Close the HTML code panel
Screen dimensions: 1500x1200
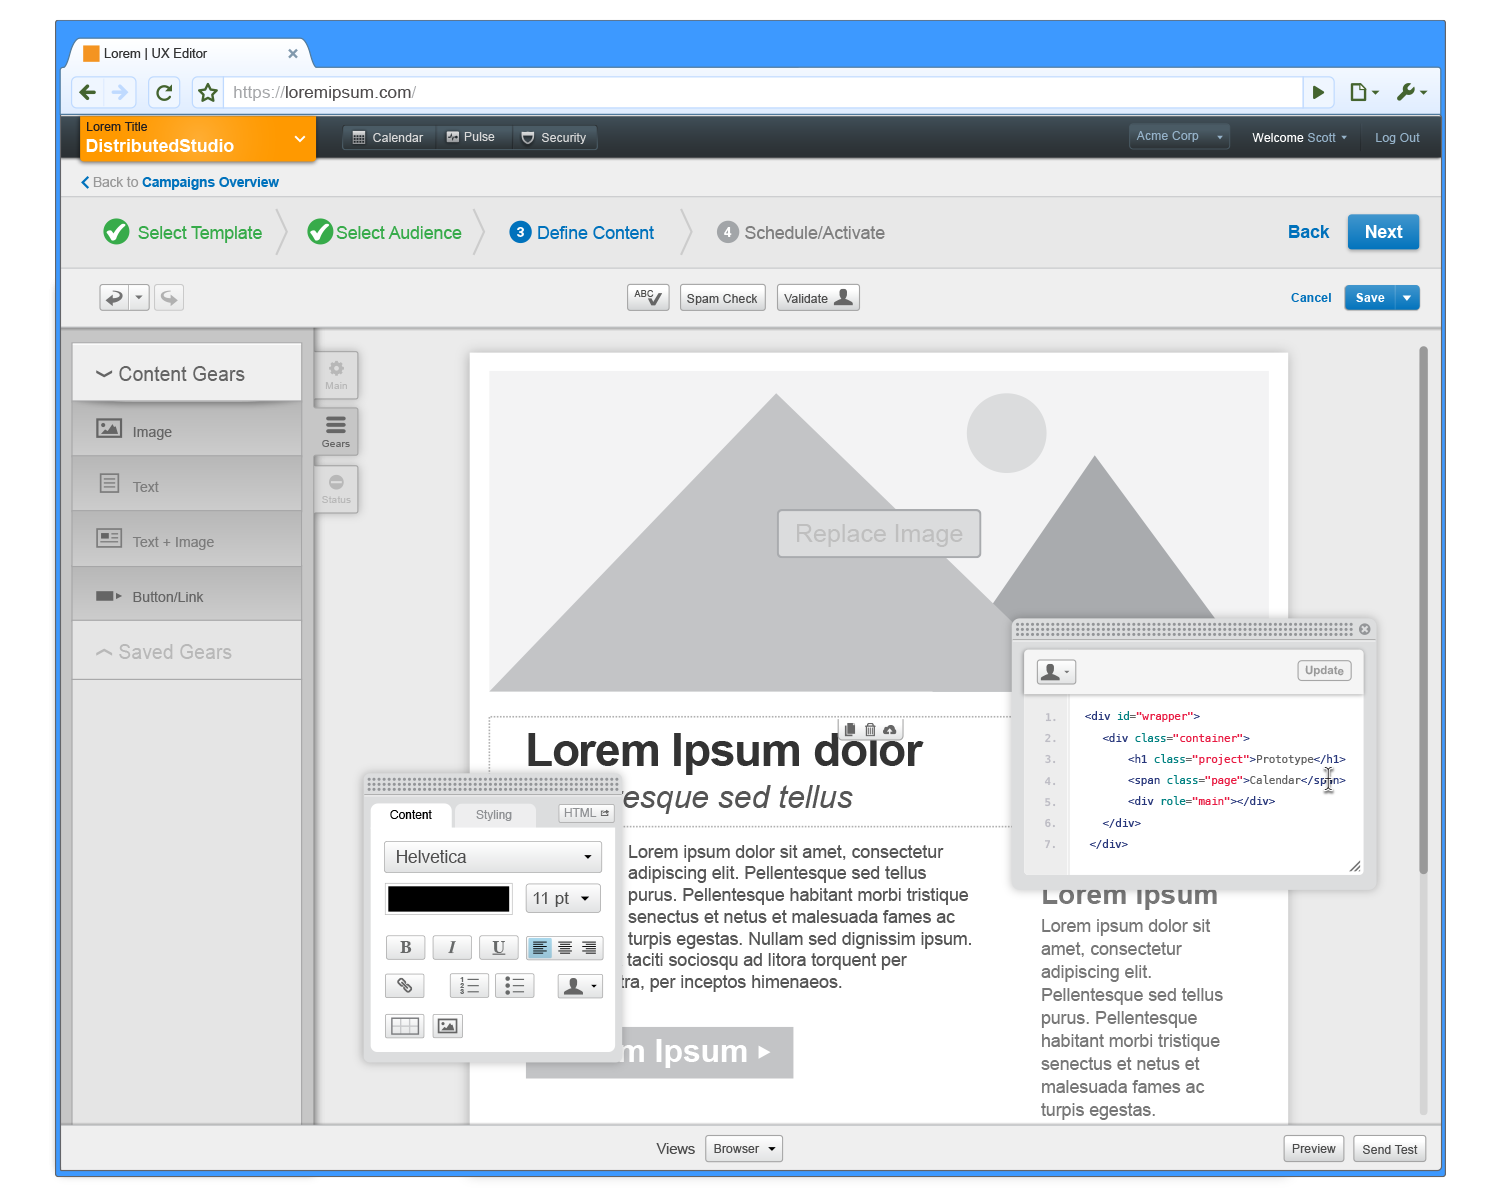pyautogui.click(x=1364, y=629)
